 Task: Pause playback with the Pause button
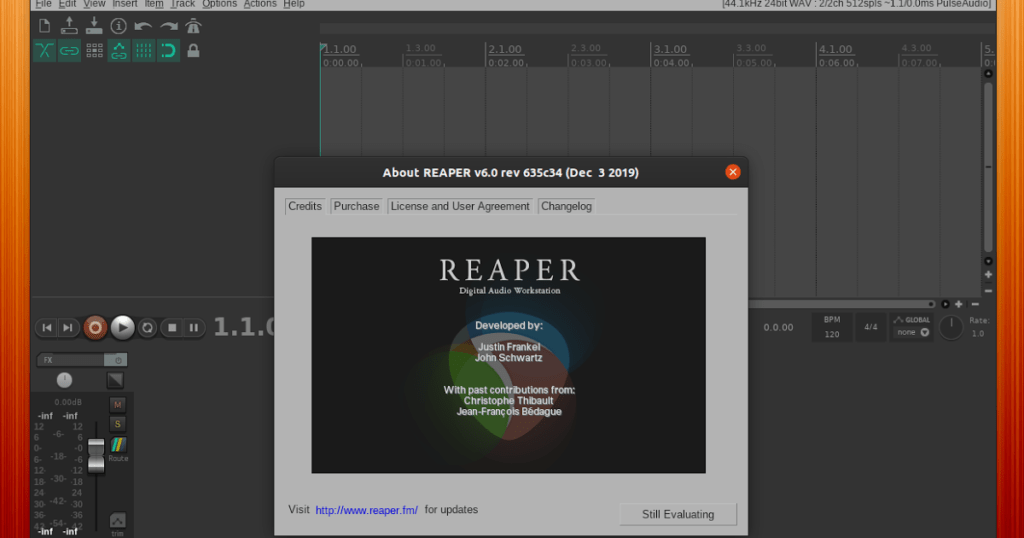click(194, 328)
